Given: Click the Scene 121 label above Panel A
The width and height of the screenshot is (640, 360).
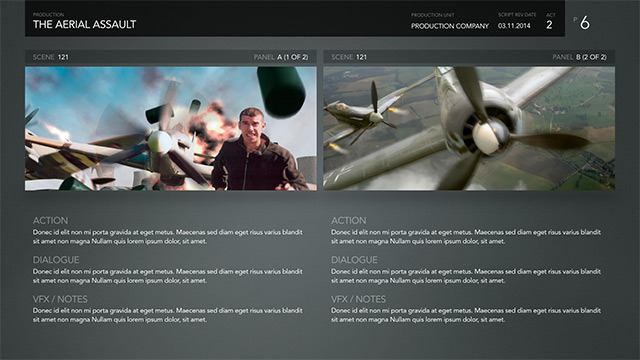Looking at the screenshot, I should [x=51, y=57].
